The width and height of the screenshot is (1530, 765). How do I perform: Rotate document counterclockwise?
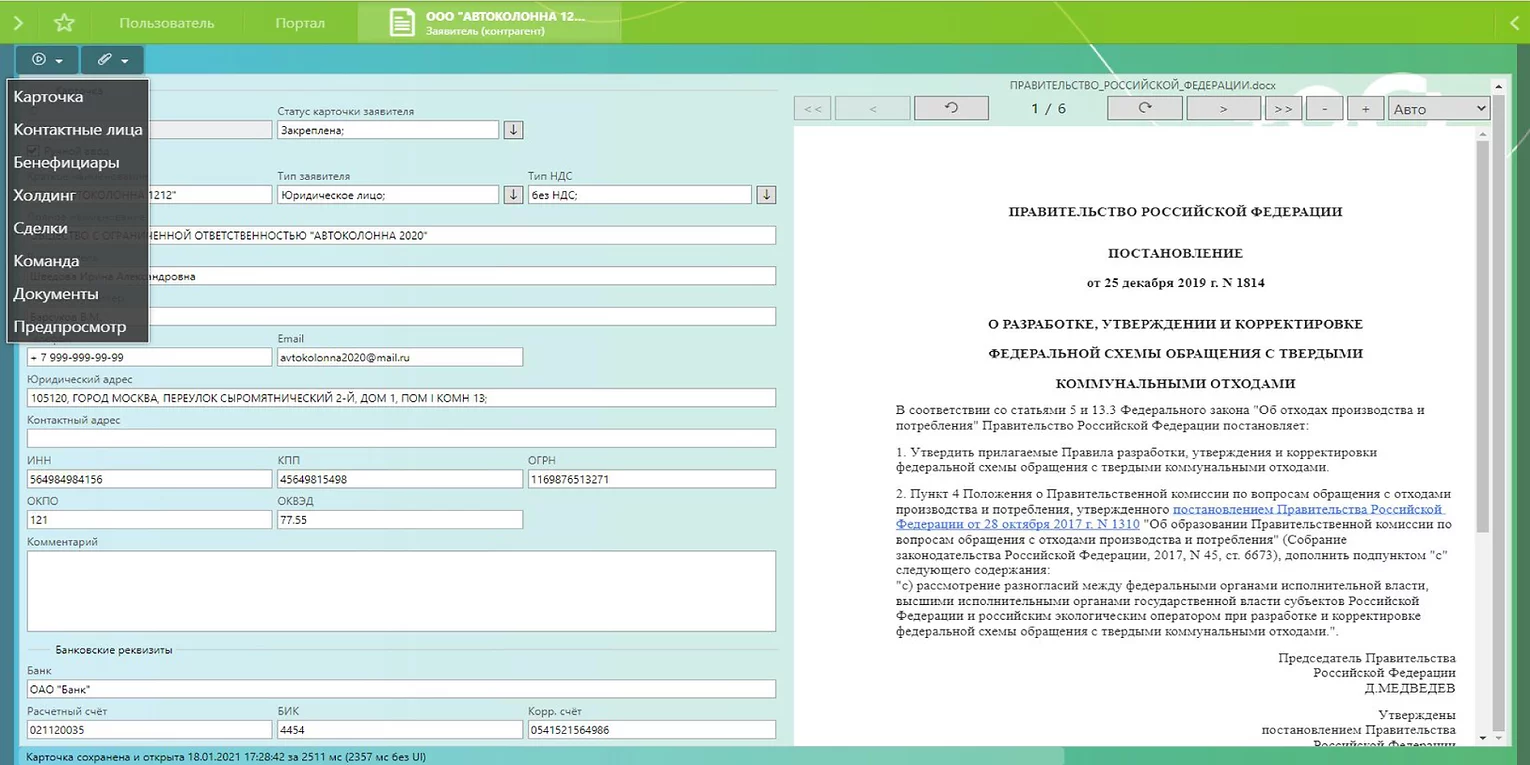[952, 108]
